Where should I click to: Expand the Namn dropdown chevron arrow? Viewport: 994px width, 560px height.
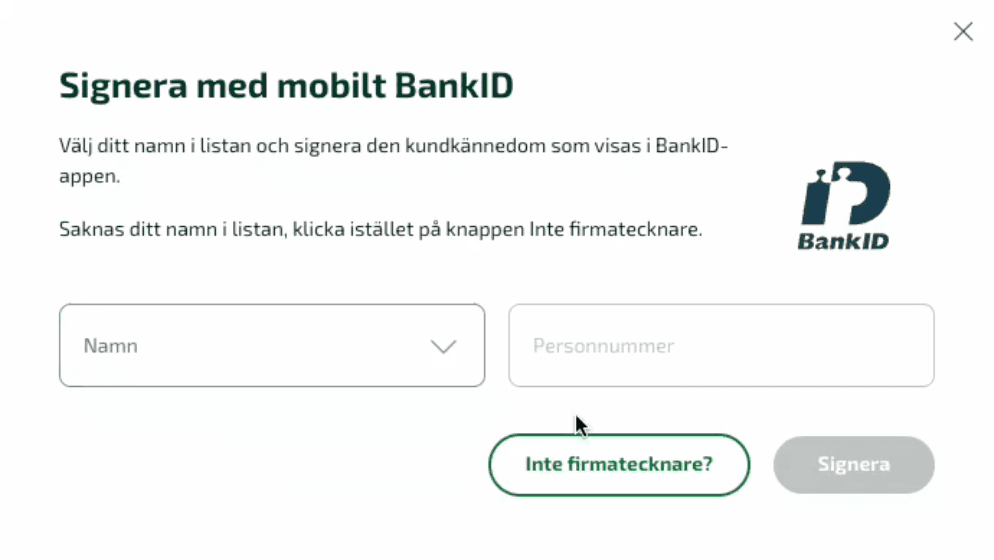[x=443, y=346]
